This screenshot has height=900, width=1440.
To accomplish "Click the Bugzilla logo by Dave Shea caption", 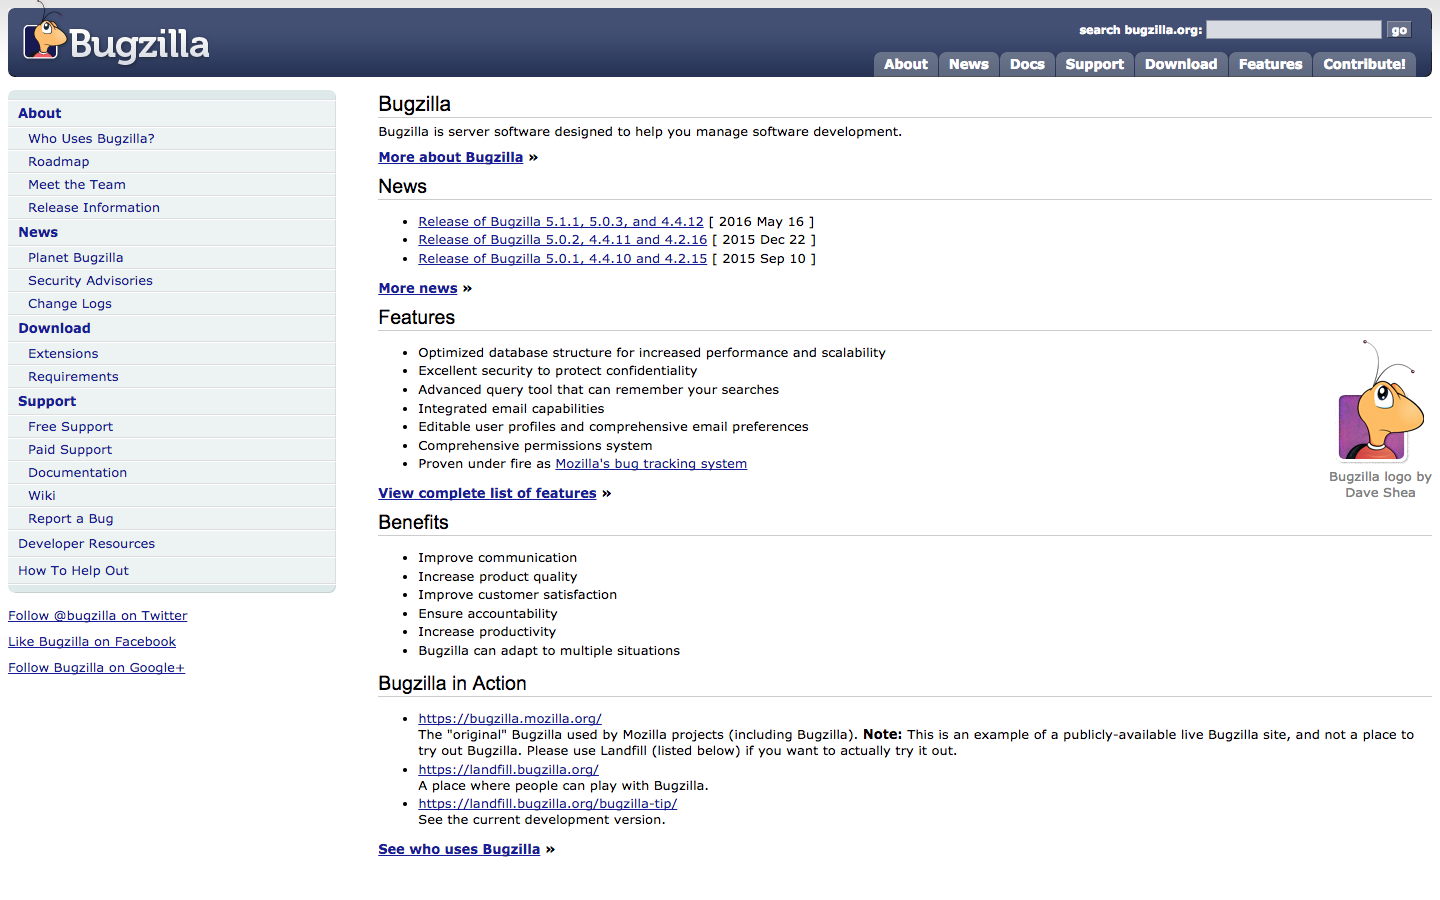I will coord(1380,485).
